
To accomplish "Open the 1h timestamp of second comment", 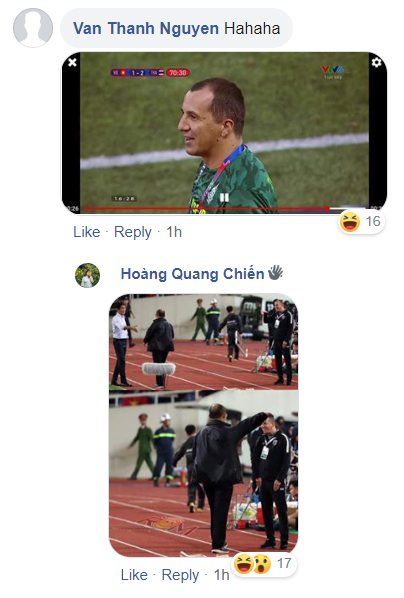I will pyautogui.click(x=221, y=575).
